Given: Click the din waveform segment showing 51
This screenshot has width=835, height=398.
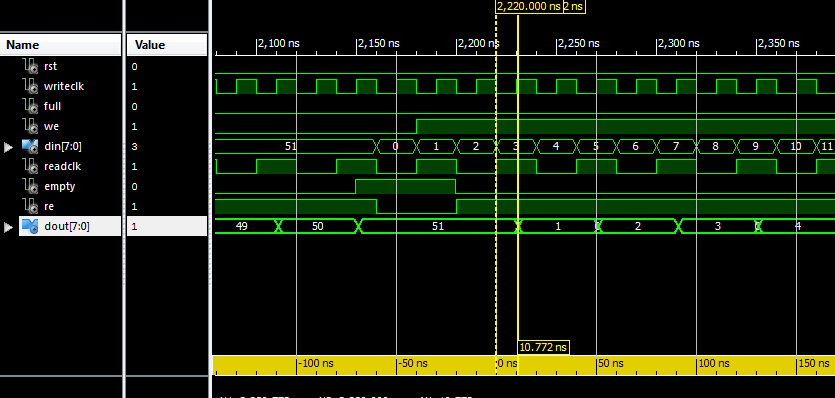Looking at the screenshot, I should [x=296, y=147].
